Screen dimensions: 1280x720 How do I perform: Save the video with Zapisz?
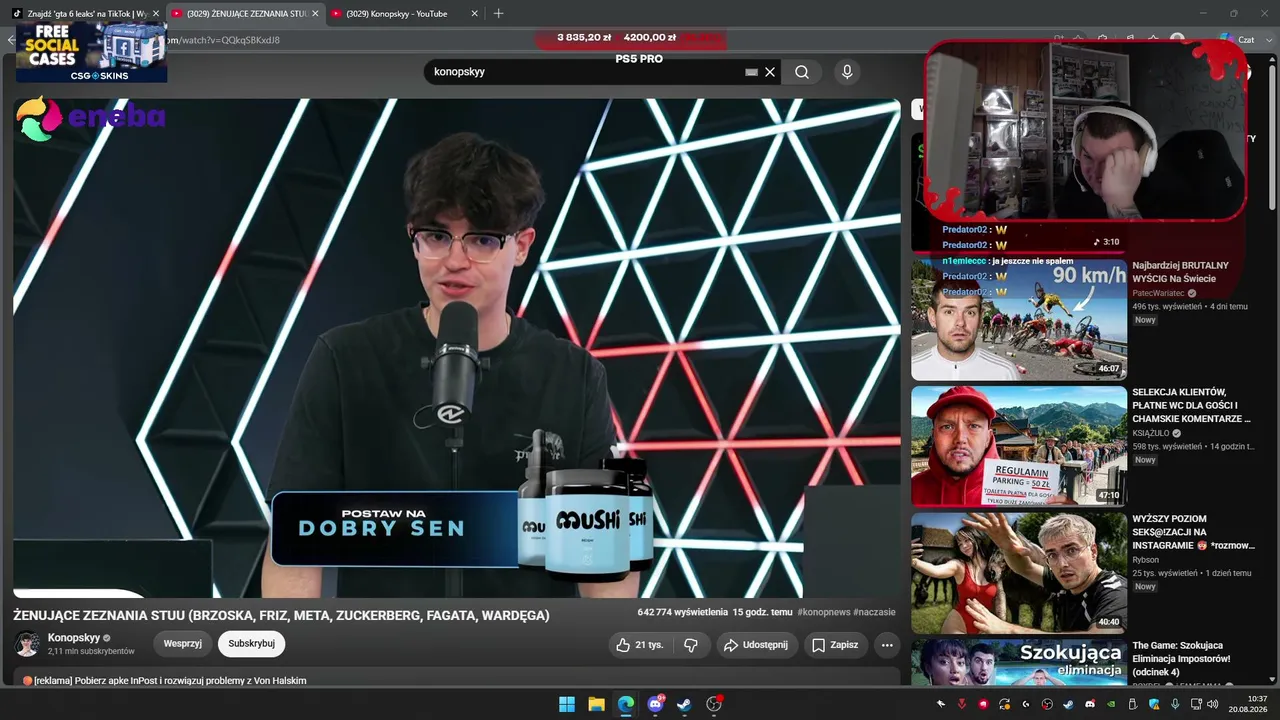[835, 645]
